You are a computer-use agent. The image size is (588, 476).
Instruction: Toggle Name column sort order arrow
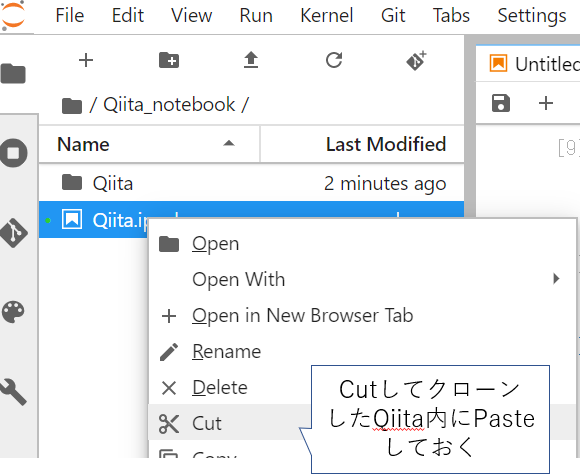tap(229, 143)
